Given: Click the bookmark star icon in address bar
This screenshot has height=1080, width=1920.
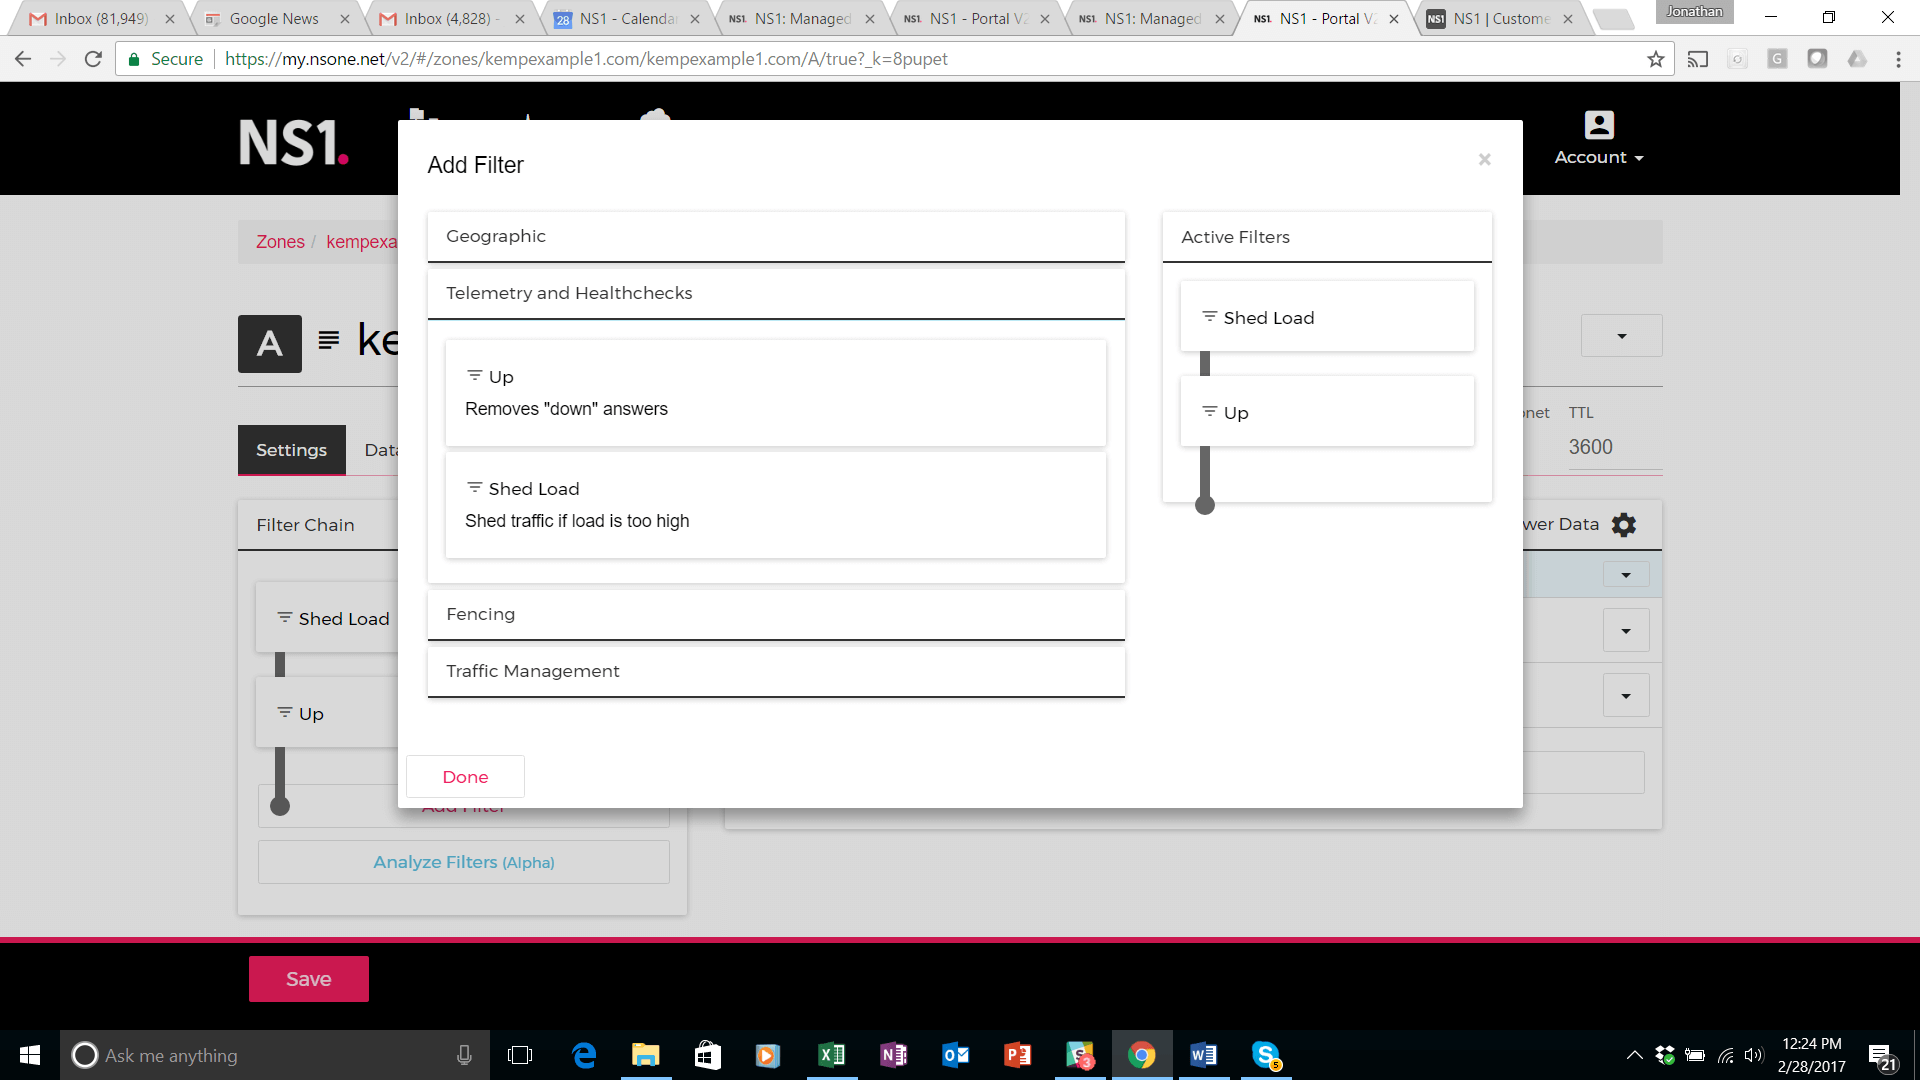Looking at the screenshot, I should click(x=1656, y=59).
